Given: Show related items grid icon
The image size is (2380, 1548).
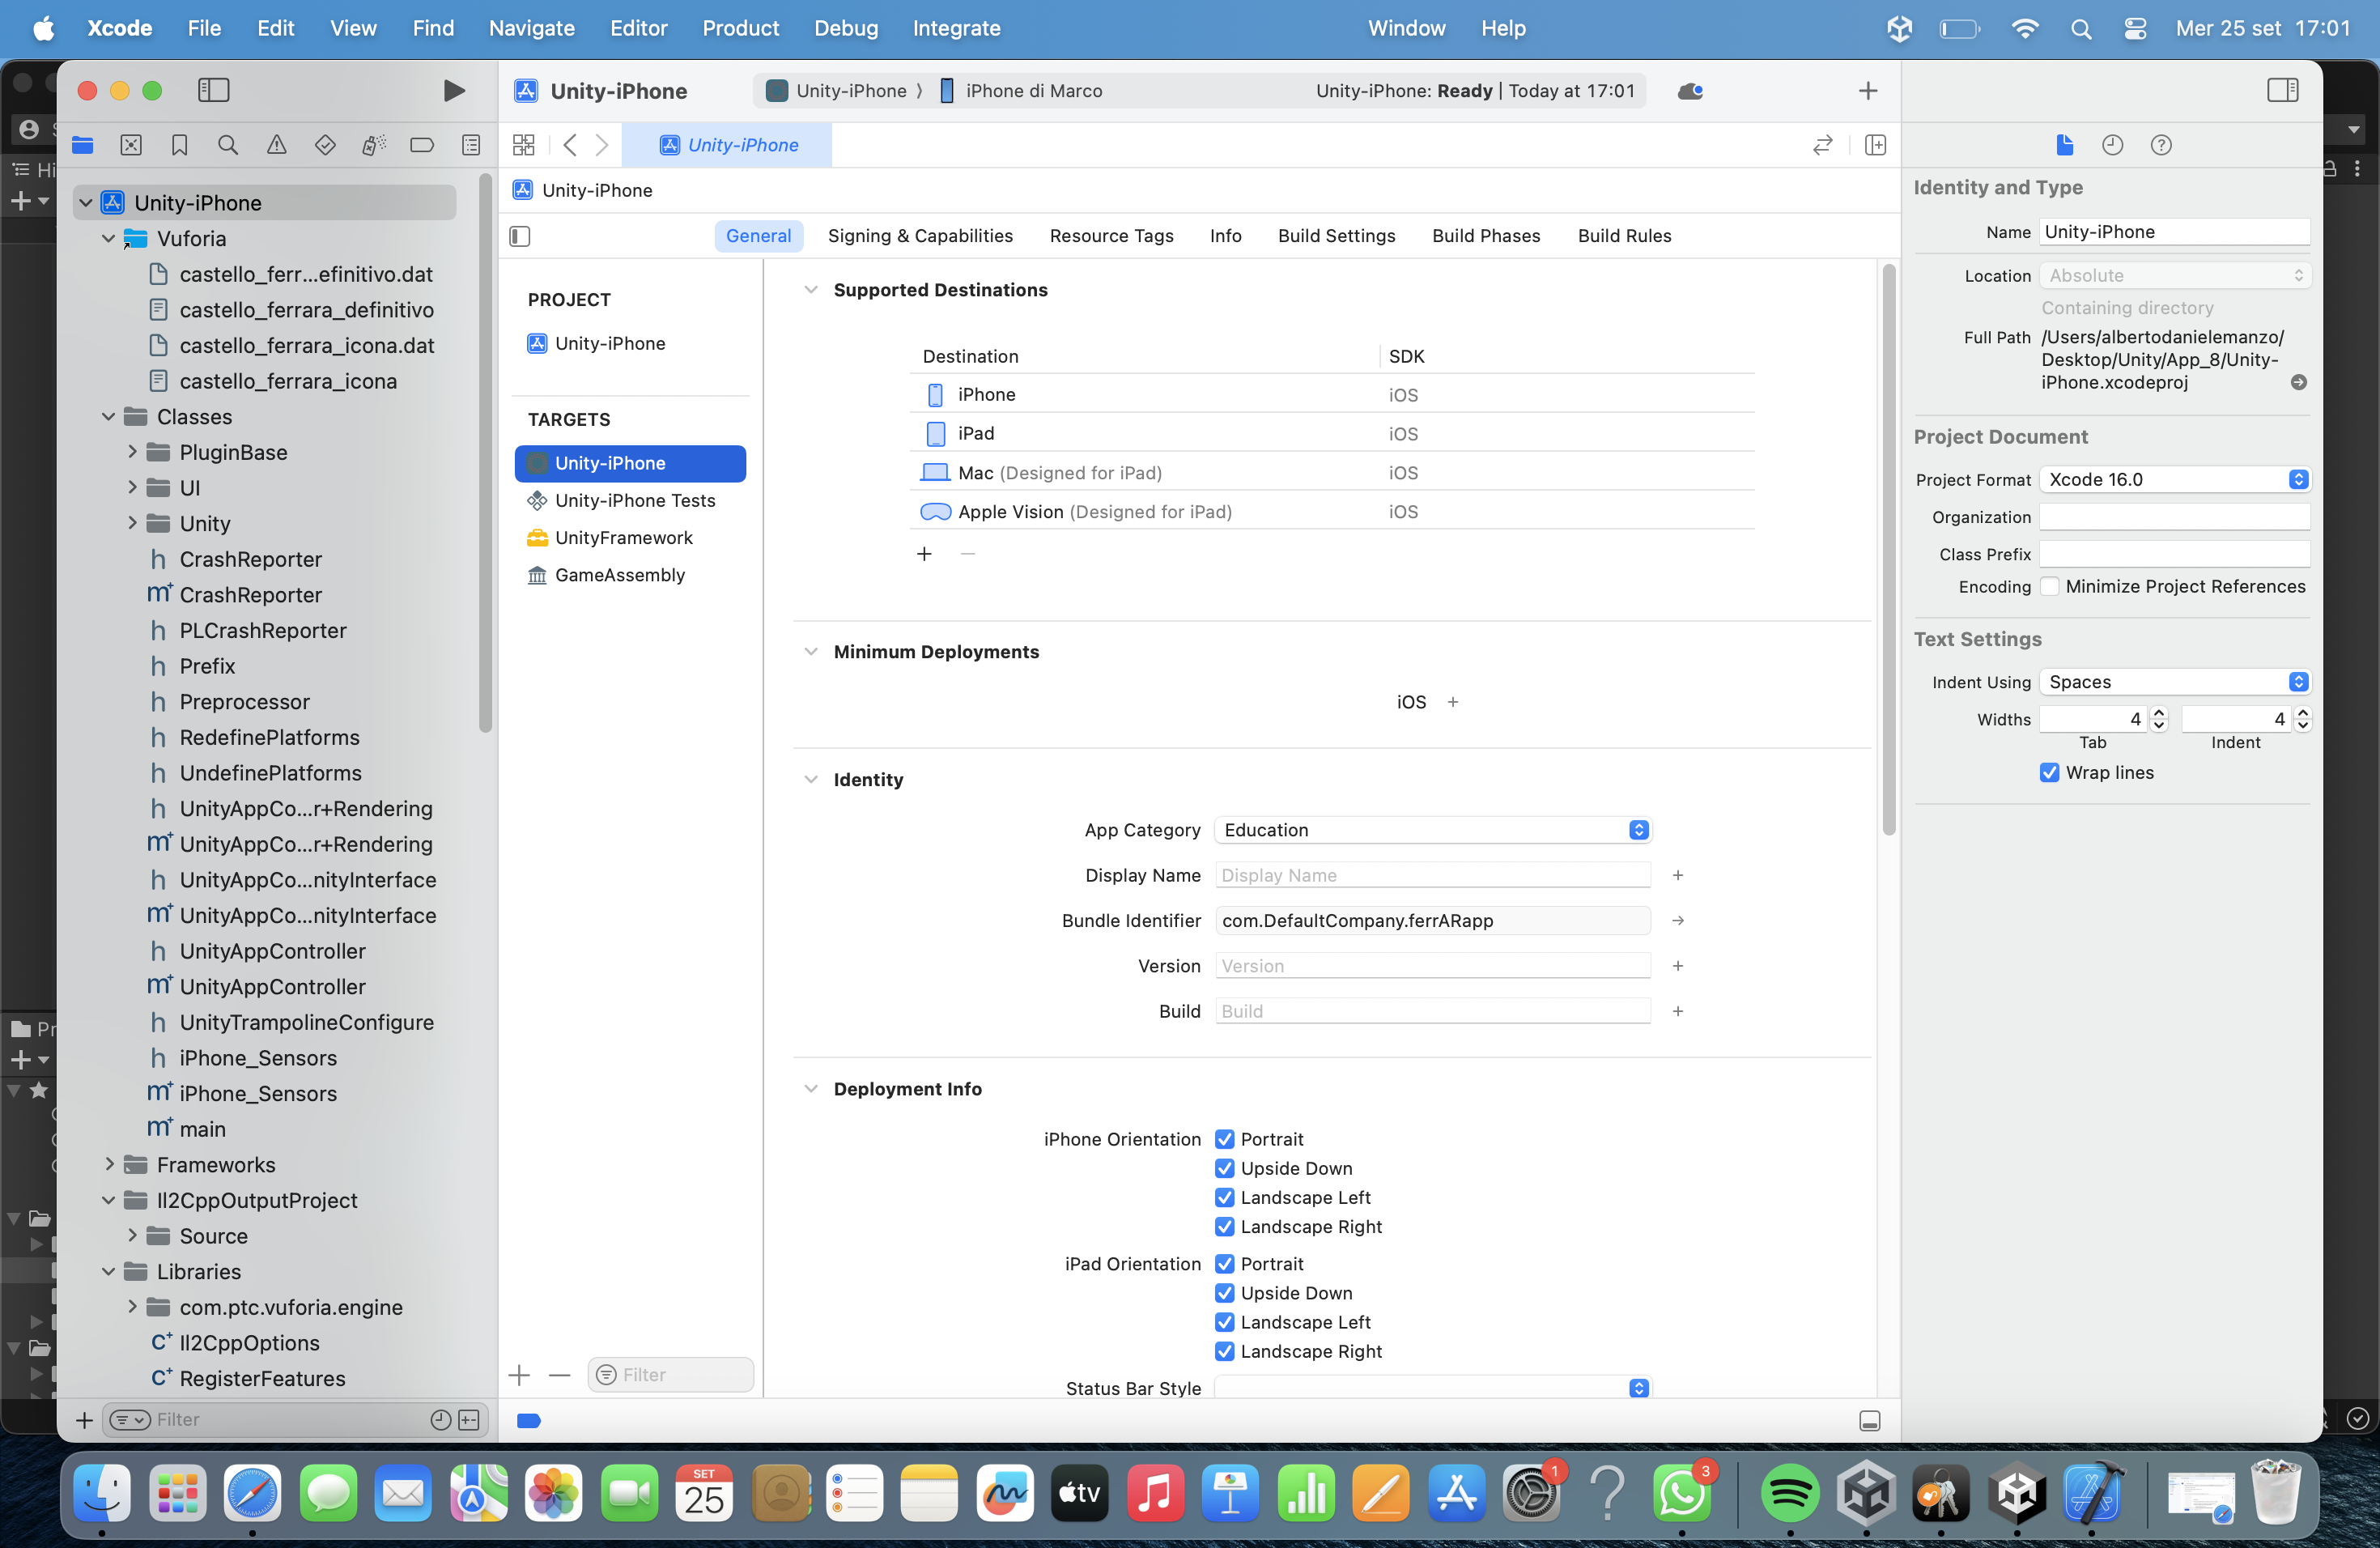Looking at the screenshot, I should click(523, 145).
